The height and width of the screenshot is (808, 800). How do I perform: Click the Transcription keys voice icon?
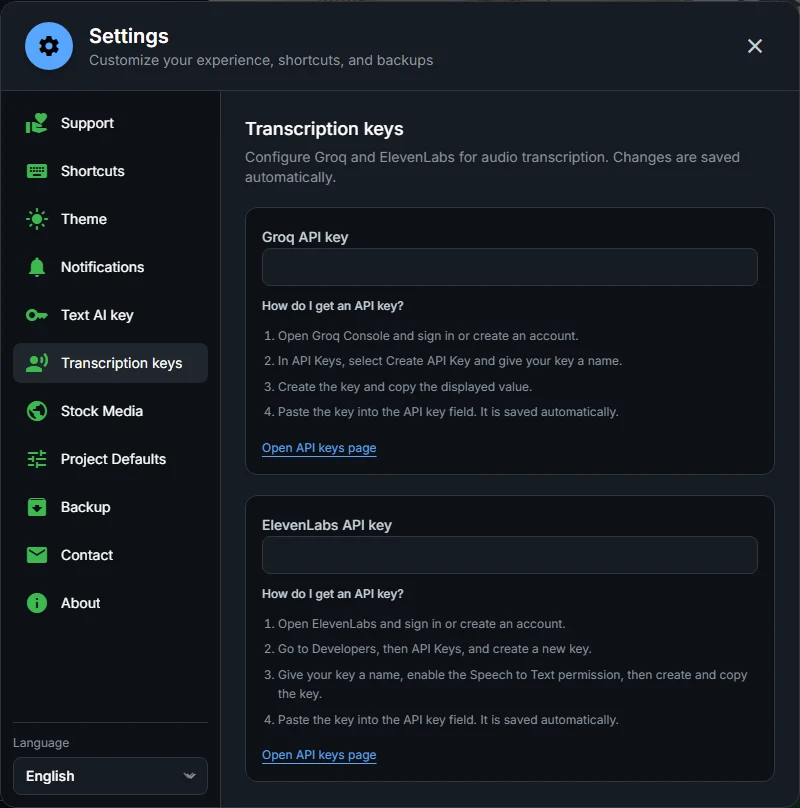pos(37,363)
